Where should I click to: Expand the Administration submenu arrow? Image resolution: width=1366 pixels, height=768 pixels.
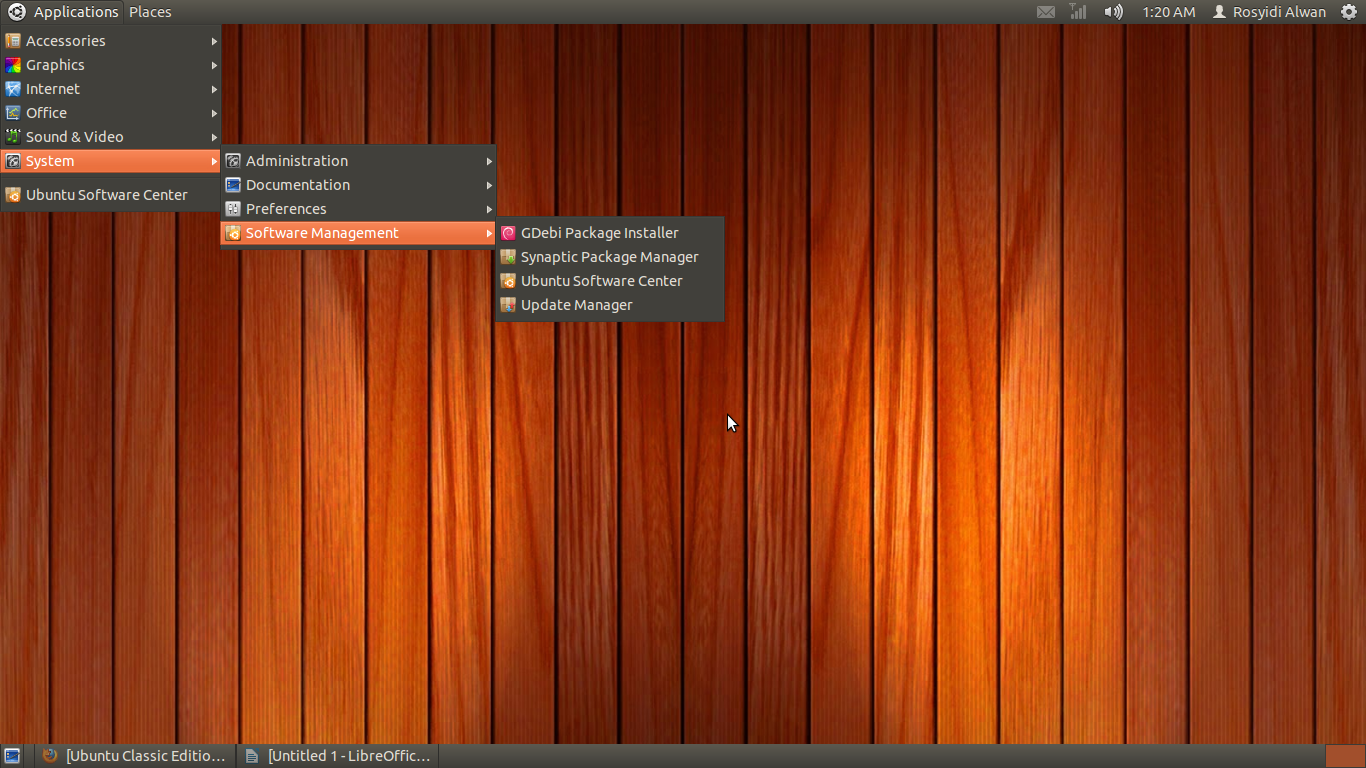(490, 161)
